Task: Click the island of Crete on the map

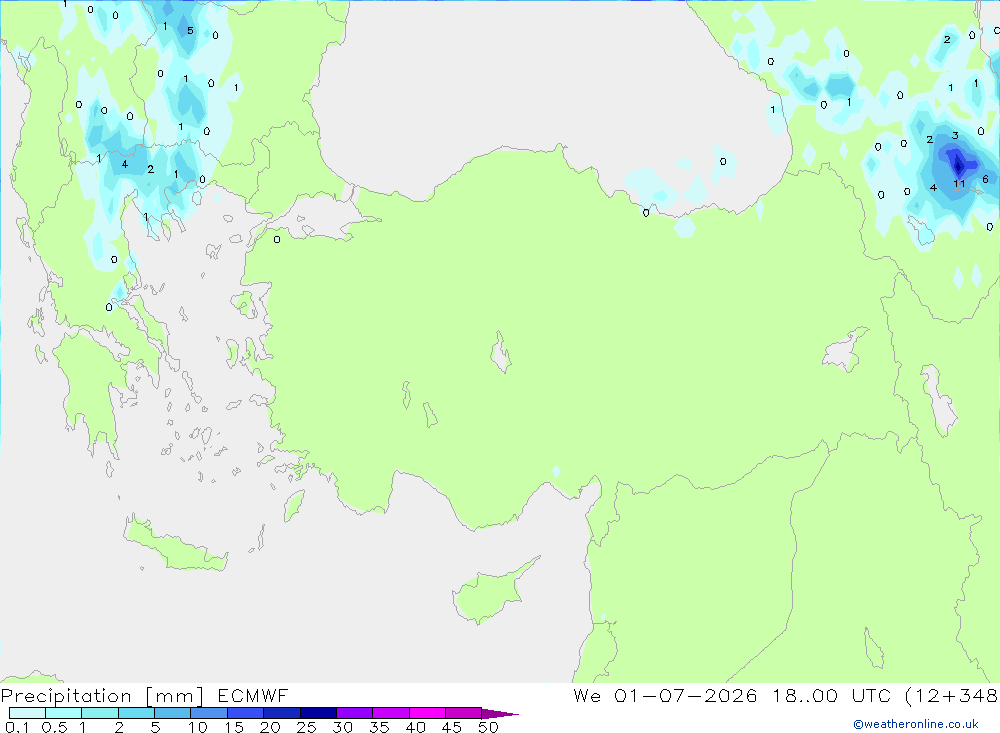Action: [174, 544]
